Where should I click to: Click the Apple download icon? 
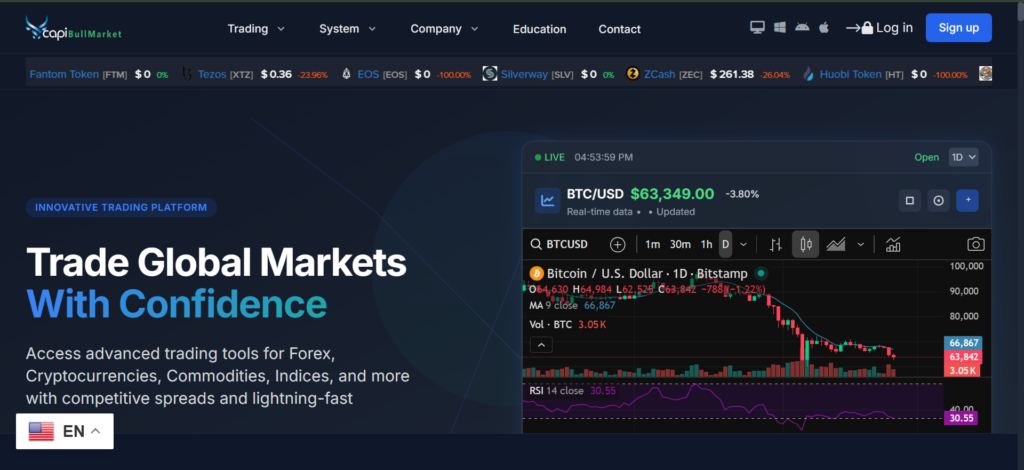[824, 27]
